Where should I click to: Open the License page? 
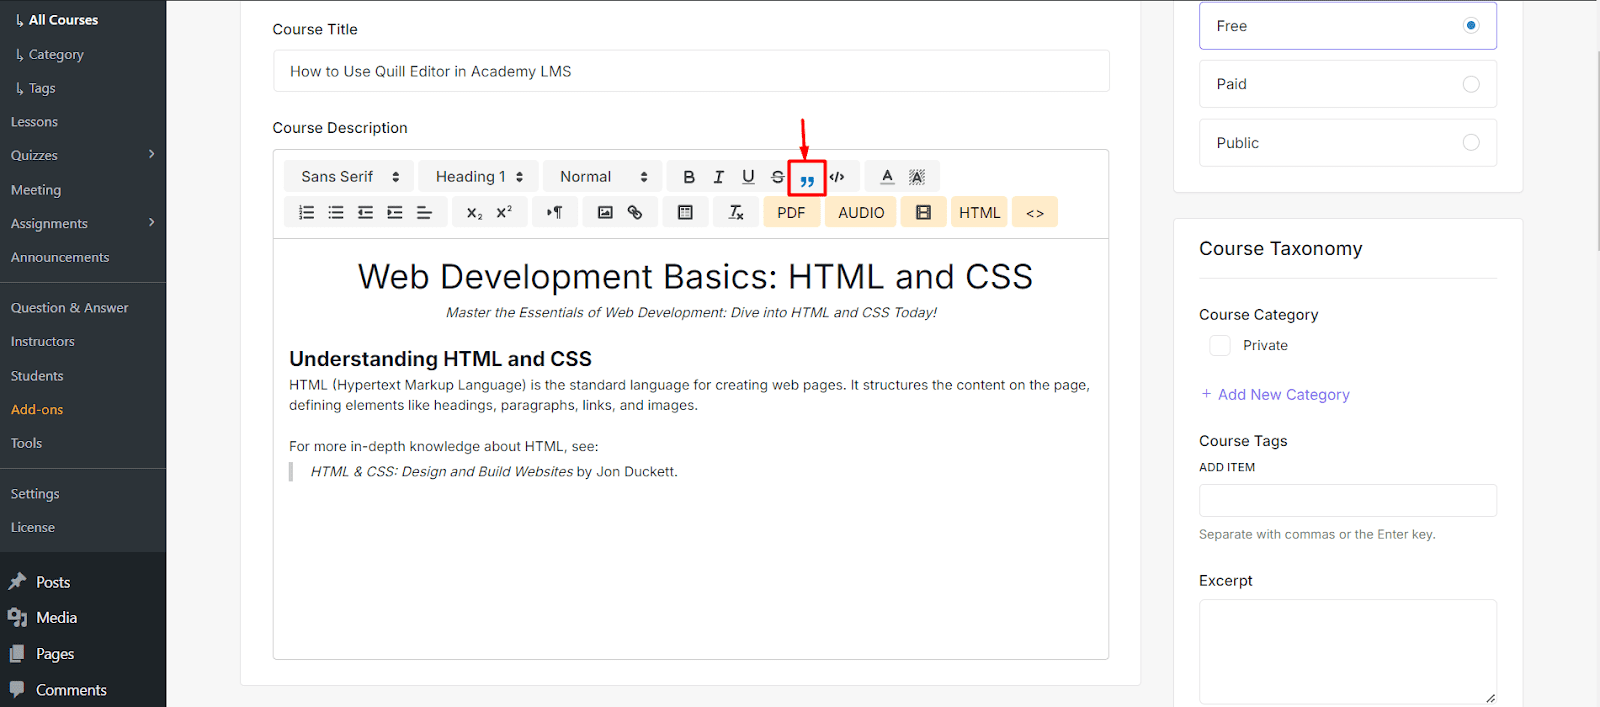click(x=33, y=527)
